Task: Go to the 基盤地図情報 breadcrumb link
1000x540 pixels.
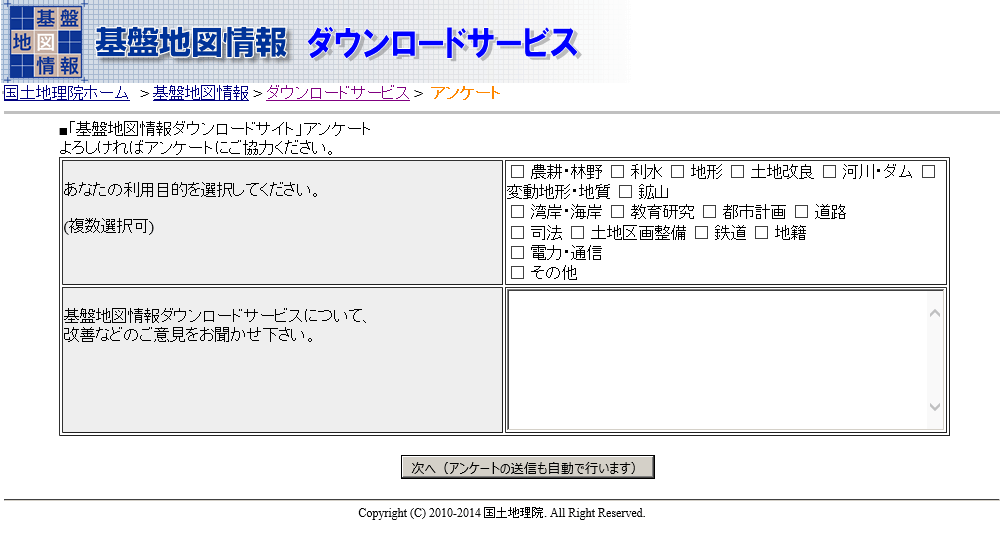Action: pyautogui.click(x=201, y=93)
